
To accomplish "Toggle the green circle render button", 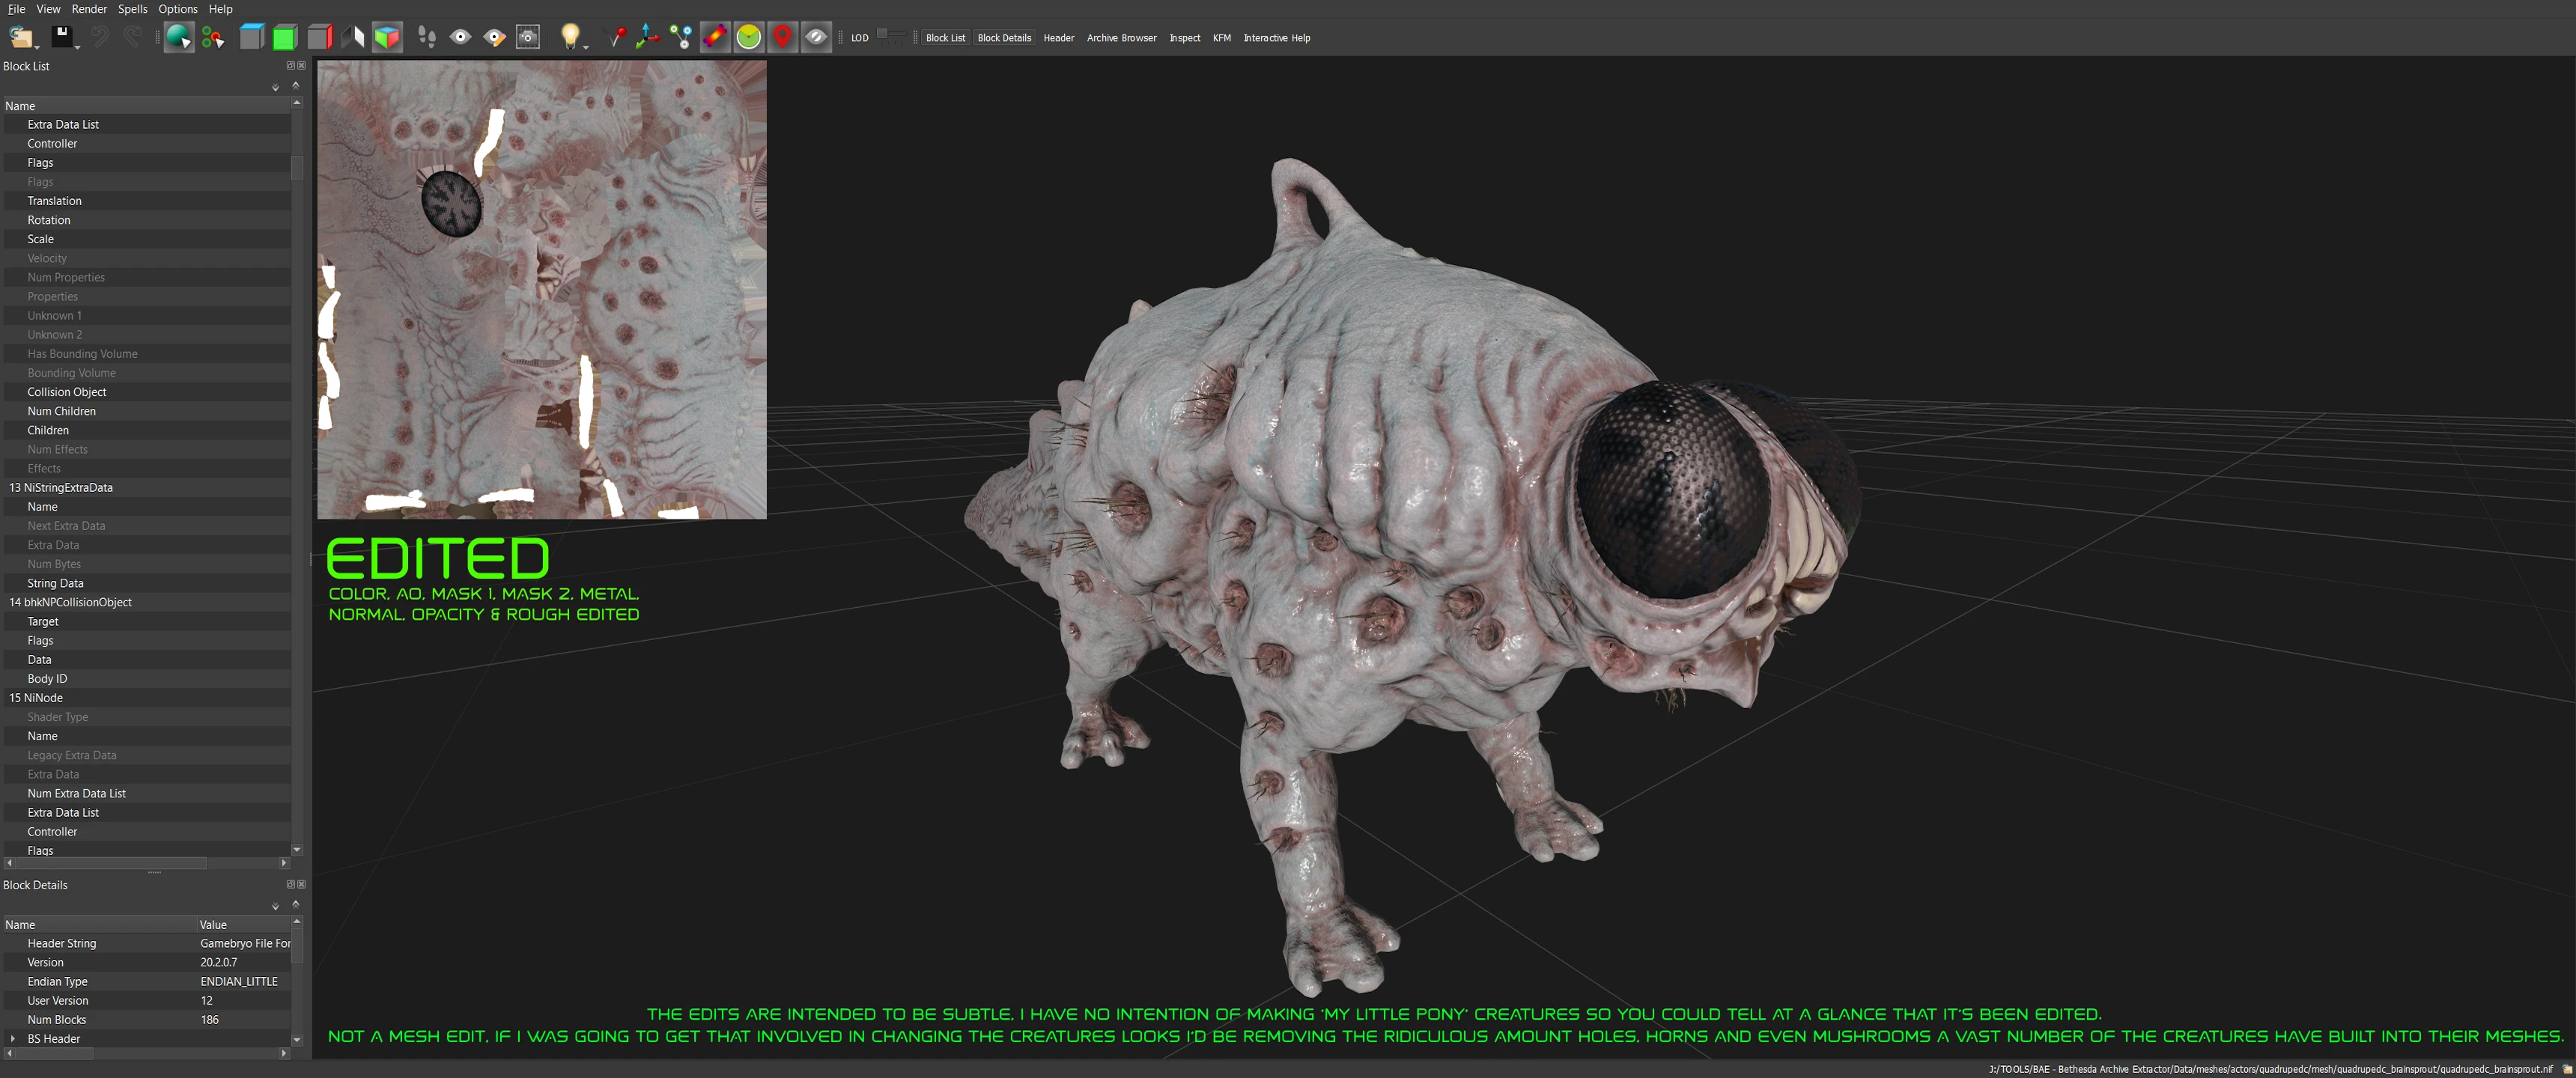I will (749, 37).
